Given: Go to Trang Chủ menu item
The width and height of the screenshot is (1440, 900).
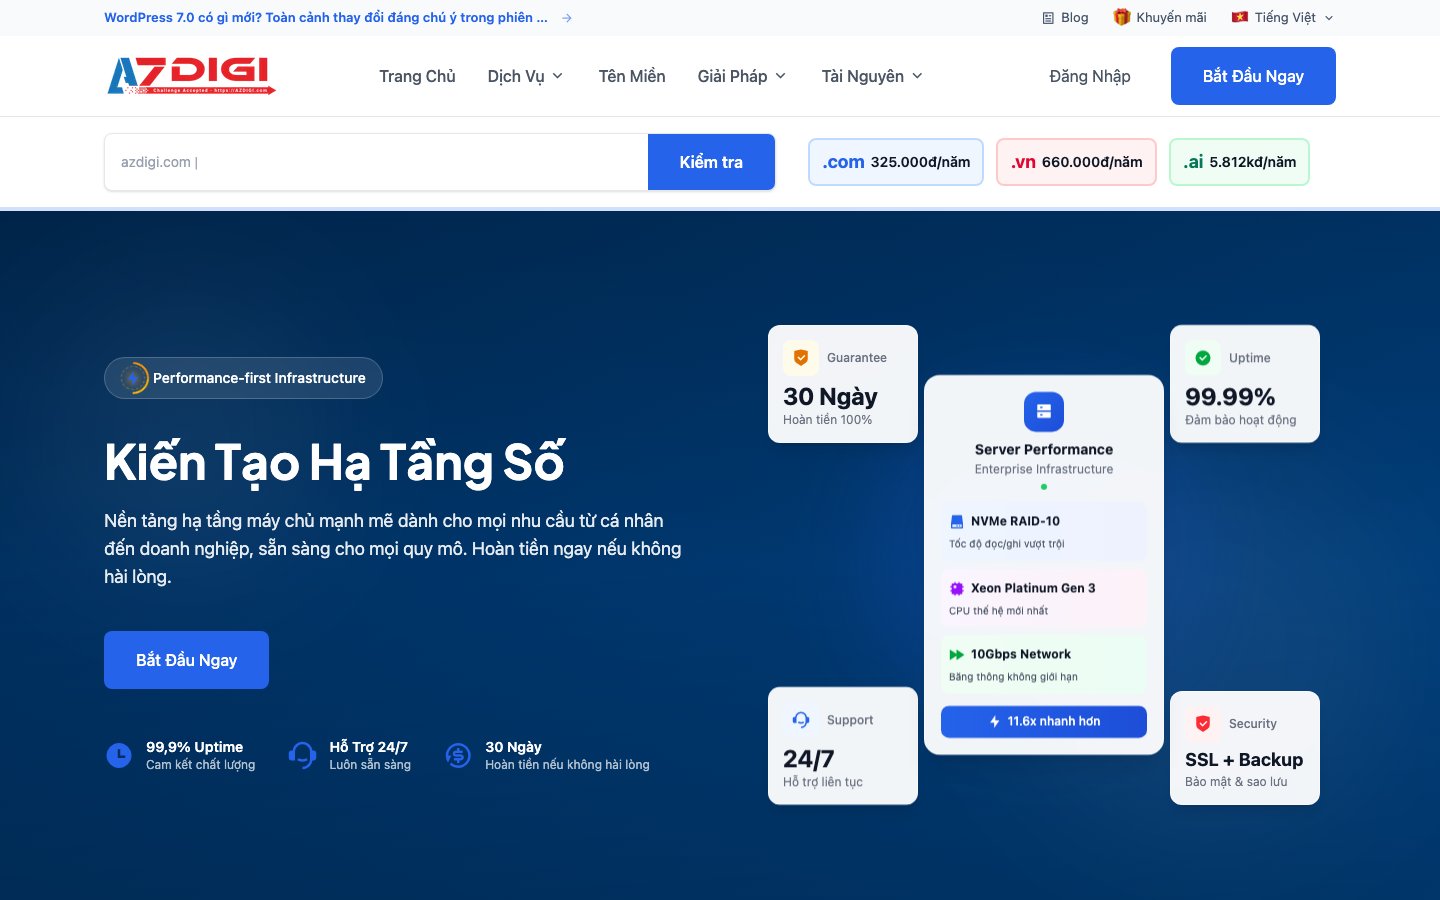Looking at the screenshot, I should [x=417, y=76].
